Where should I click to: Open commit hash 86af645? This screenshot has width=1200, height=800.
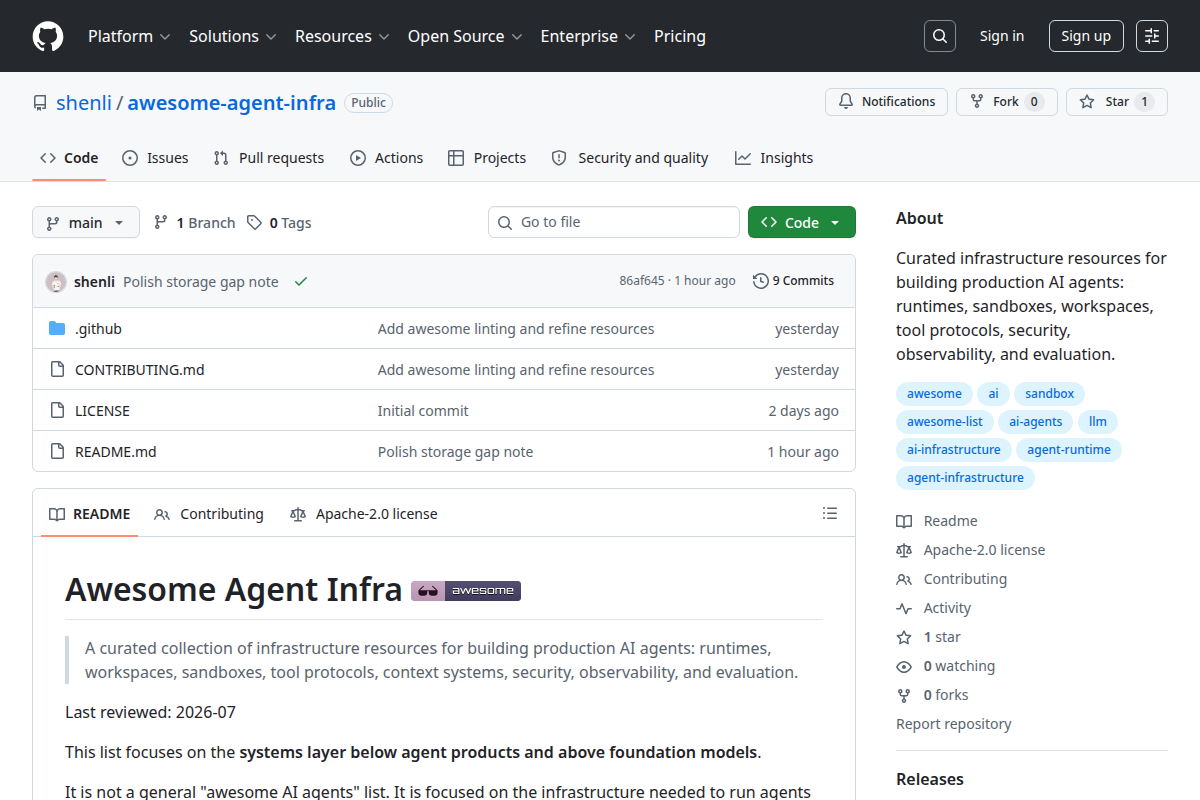[x=642, y=281]
